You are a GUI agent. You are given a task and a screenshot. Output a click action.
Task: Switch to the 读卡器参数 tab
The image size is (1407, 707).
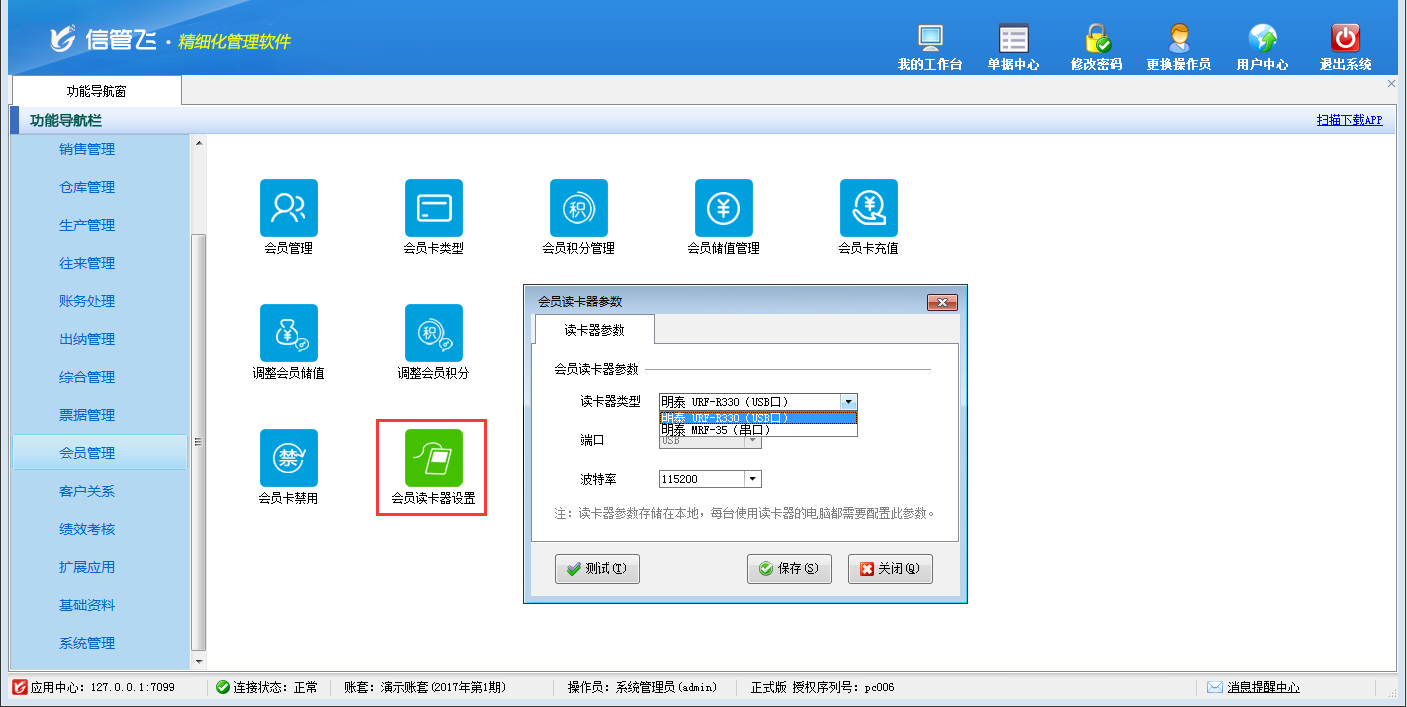coord(594,330)
